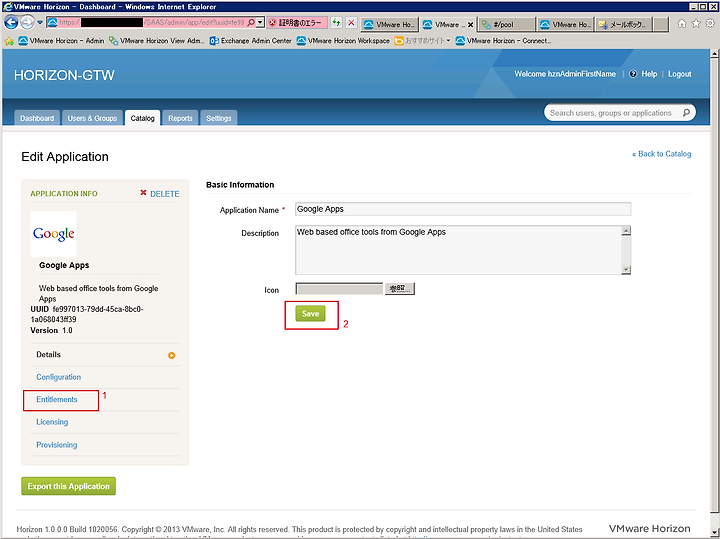720x539 pixels.
Task: Open the Reports tab
Action: click(x=180, y=118)
